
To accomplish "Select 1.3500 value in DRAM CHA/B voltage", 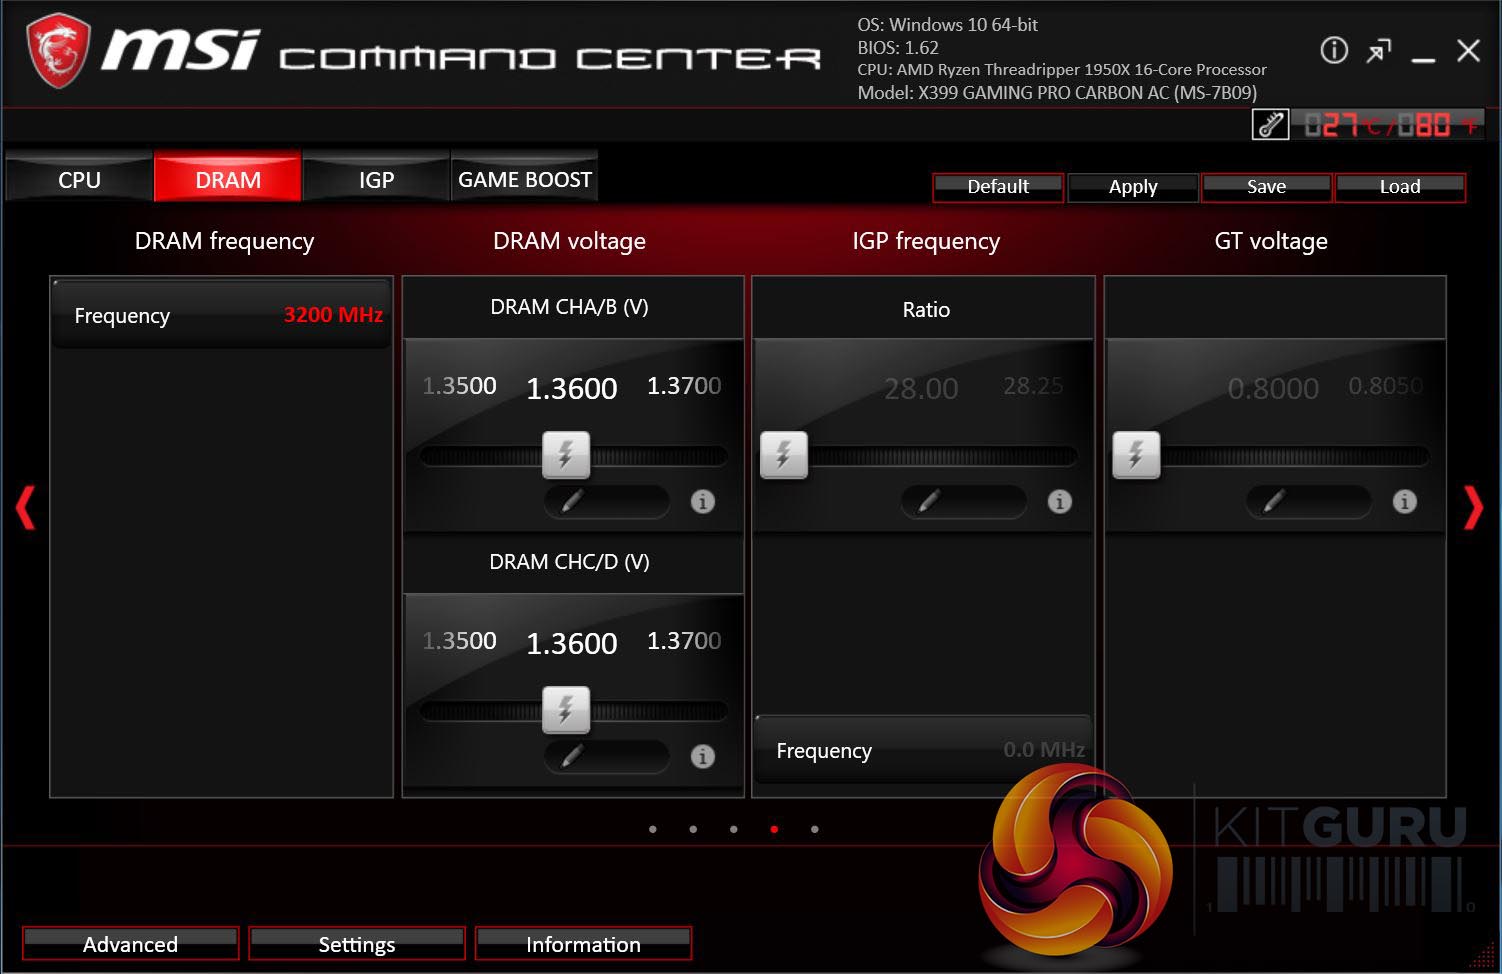I will pyautogui.click(x=459, y=386).
